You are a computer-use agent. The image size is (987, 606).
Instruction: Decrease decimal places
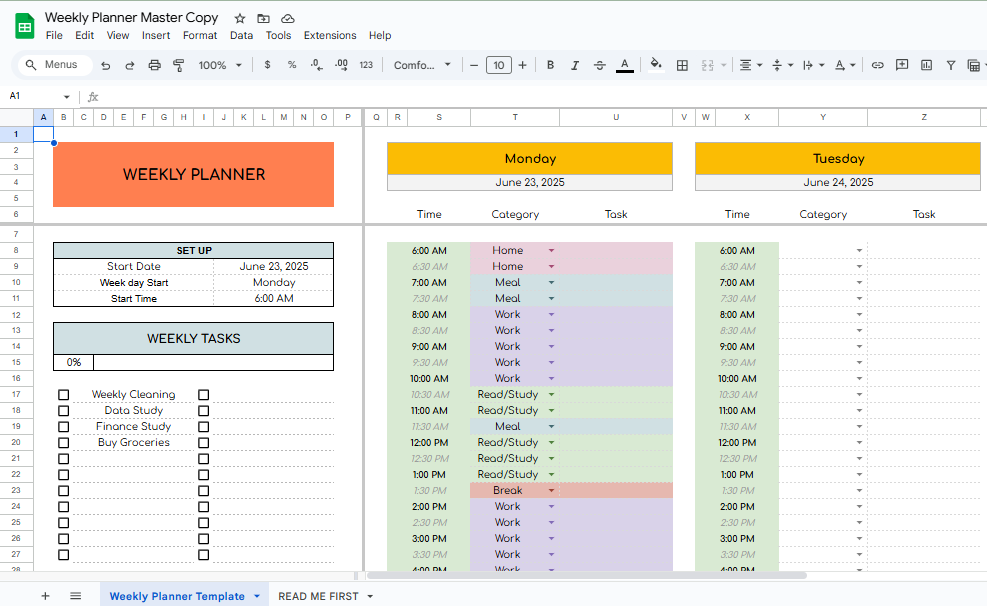[317, 65]
